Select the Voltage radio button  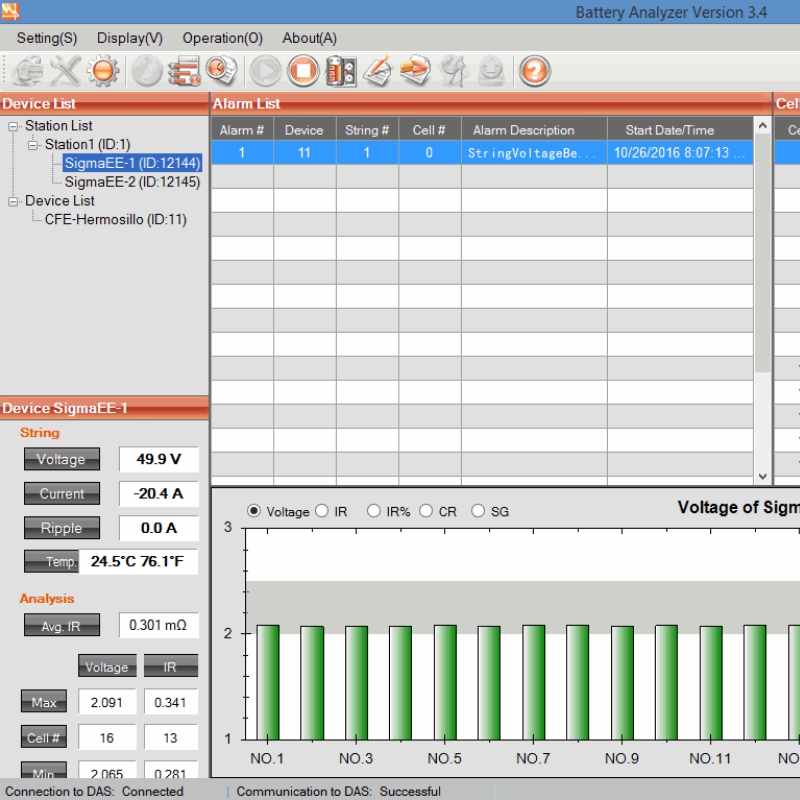tap(254, 511)
